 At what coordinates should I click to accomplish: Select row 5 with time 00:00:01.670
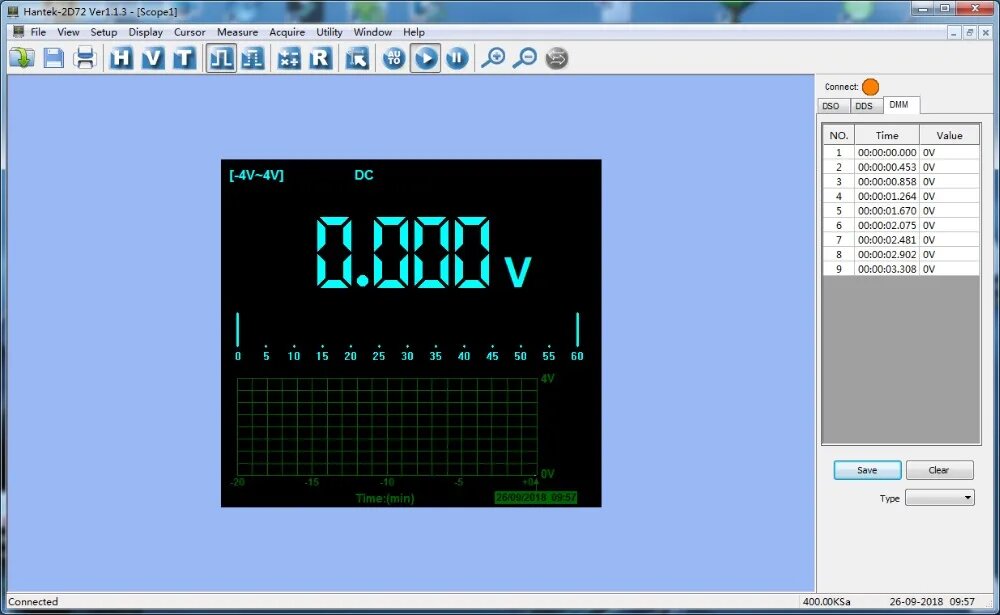pyautogui.click(x=901, y=211)
